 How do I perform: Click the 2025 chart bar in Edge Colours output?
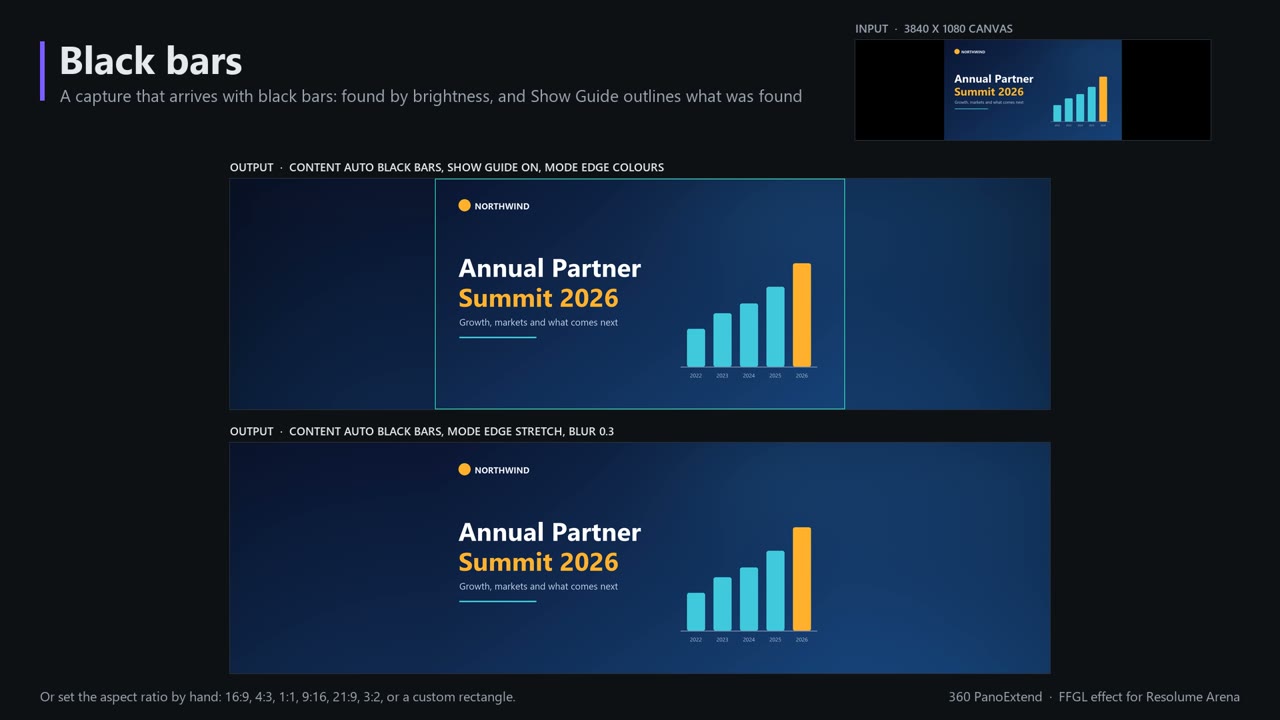click(x=775, y=327)
